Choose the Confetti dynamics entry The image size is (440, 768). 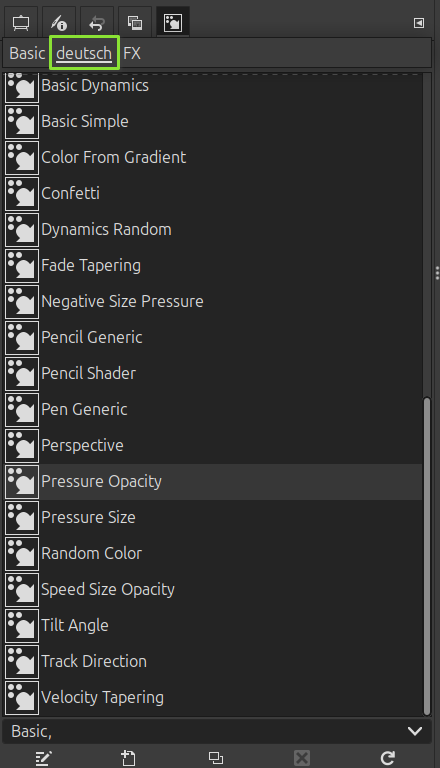click(x=214, y=193)
